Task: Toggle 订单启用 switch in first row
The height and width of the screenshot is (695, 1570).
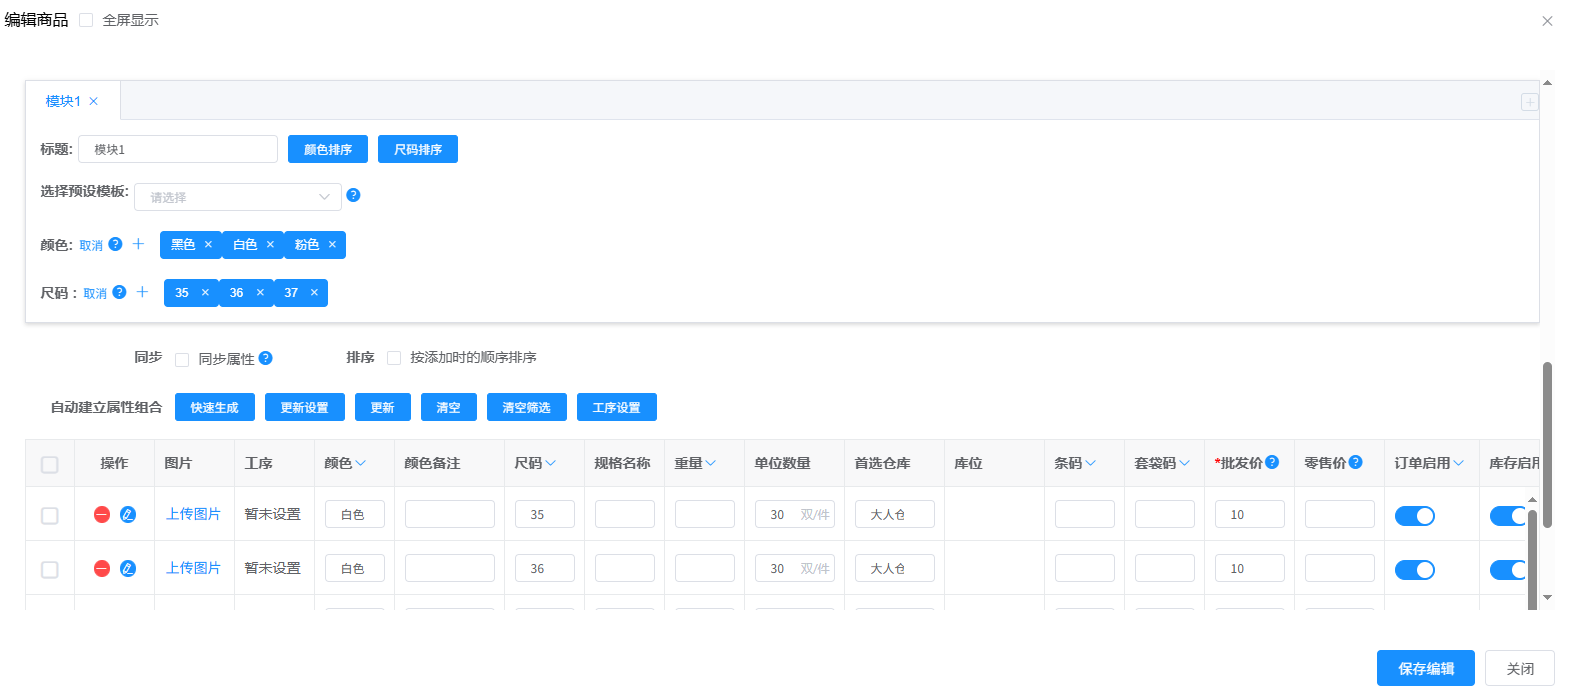Action: pos(1414,515)
